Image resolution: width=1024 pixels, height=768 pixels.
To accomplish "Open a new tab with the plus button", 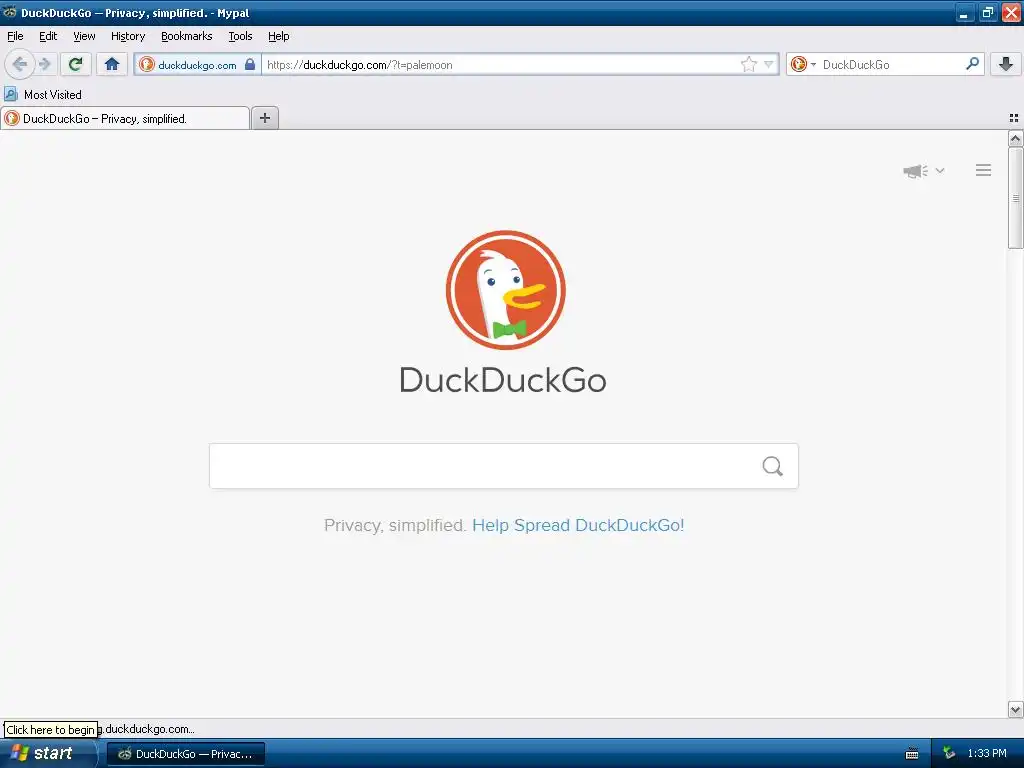I will pyautogui.click(x=264, y=118).
